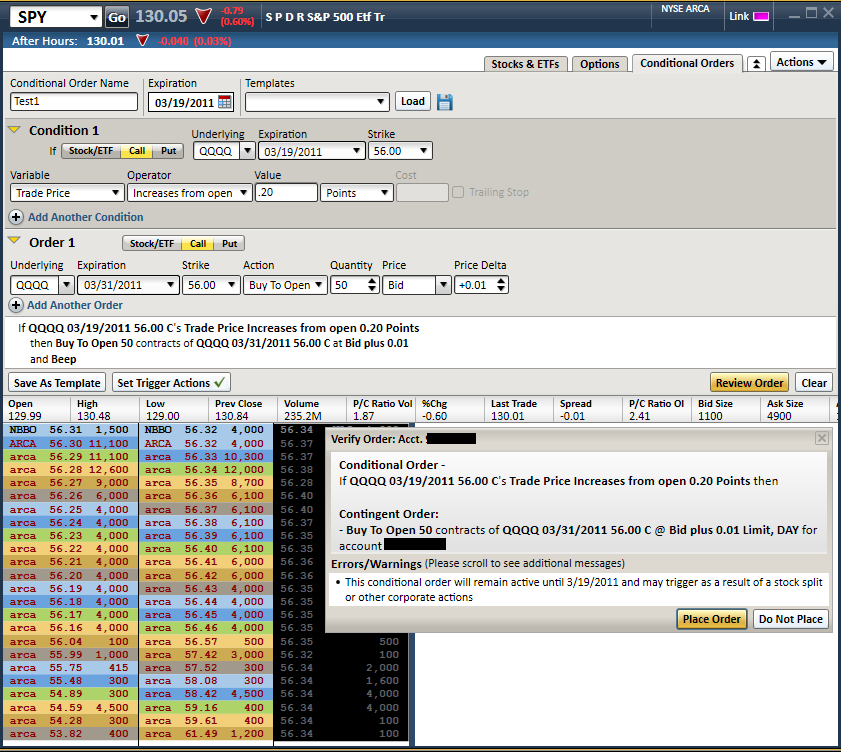Click Save As Template button

(57, 383)
